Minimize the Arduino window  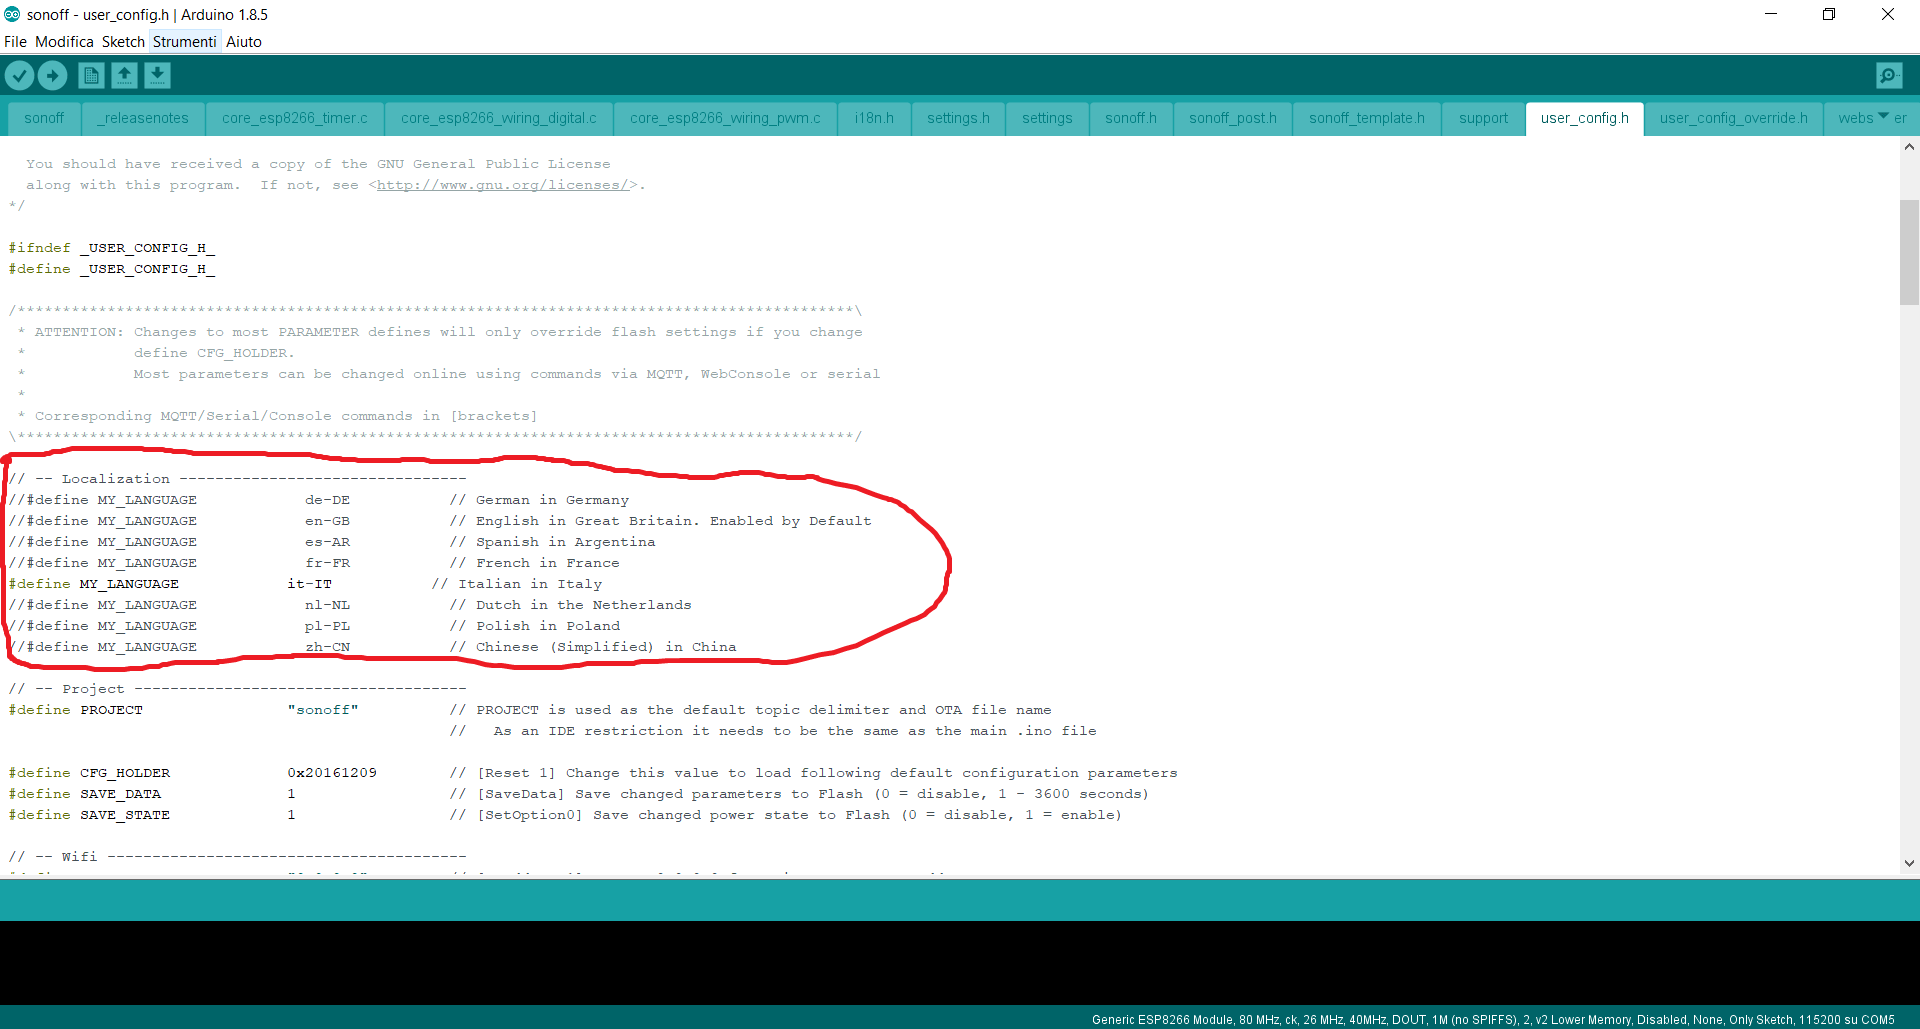click(1771, 15)
